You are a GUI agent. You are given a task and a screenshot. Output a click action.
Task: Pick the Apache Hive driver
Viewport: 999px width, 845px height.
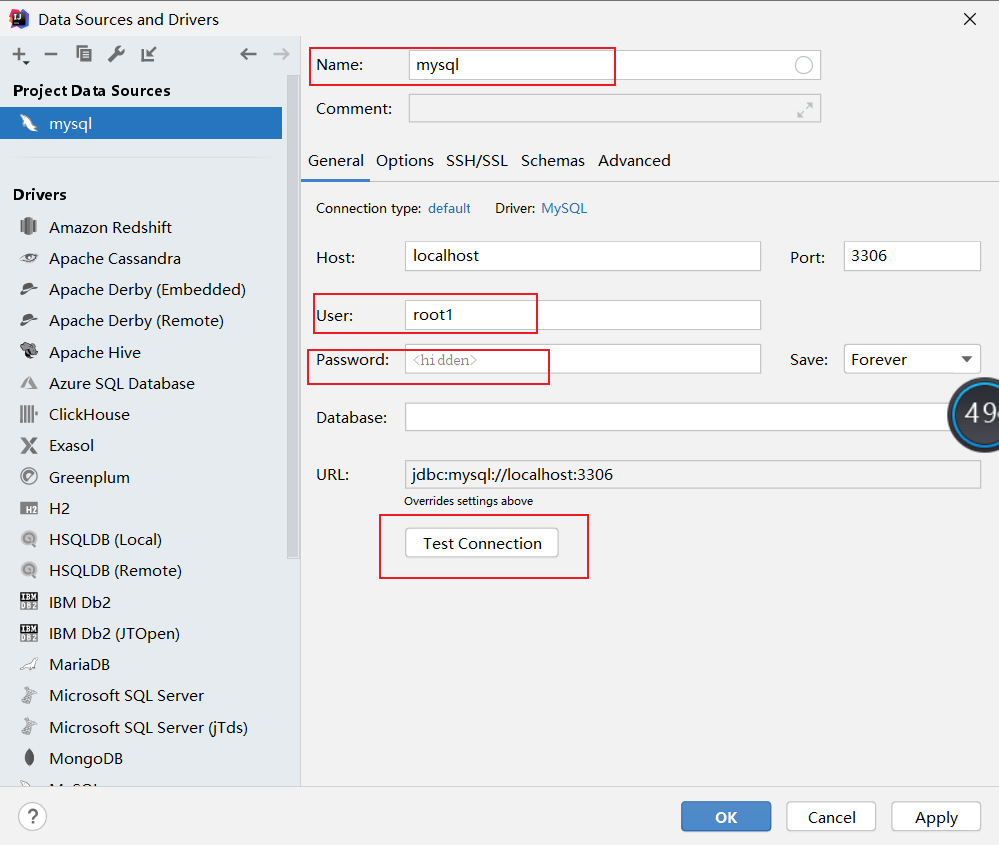coord(95,352)
